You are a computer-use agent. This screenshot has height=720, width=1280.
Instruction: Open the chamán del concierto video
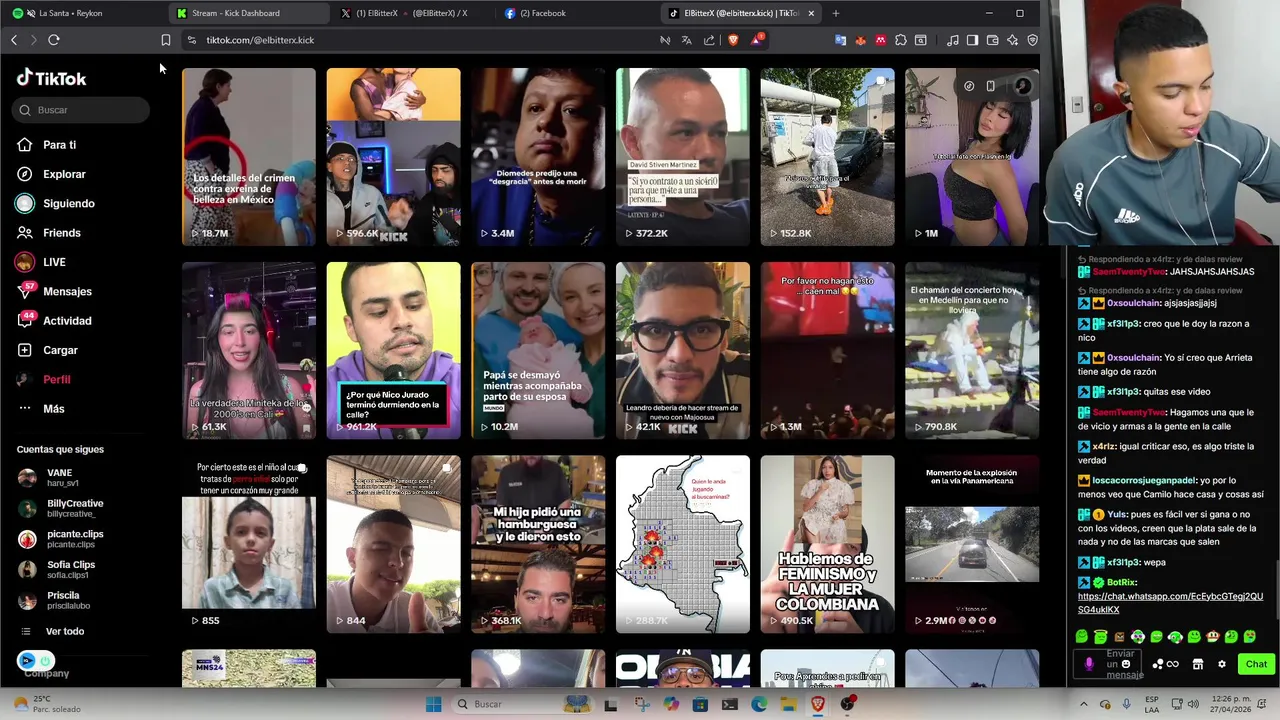972,350
